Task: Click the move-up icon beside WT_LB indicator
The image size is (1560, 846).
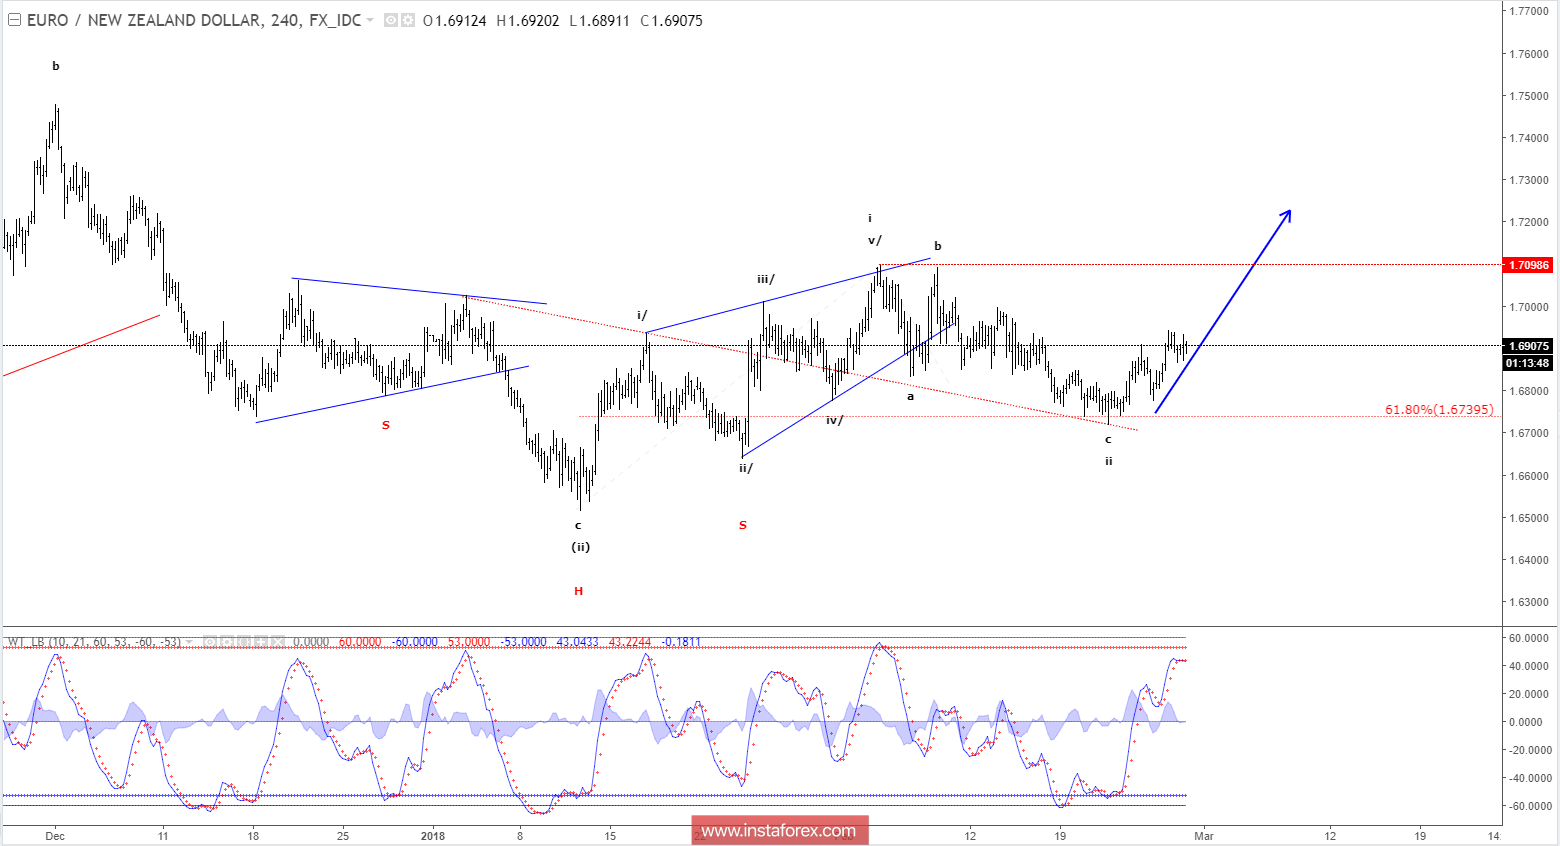Action: (261, 641)
